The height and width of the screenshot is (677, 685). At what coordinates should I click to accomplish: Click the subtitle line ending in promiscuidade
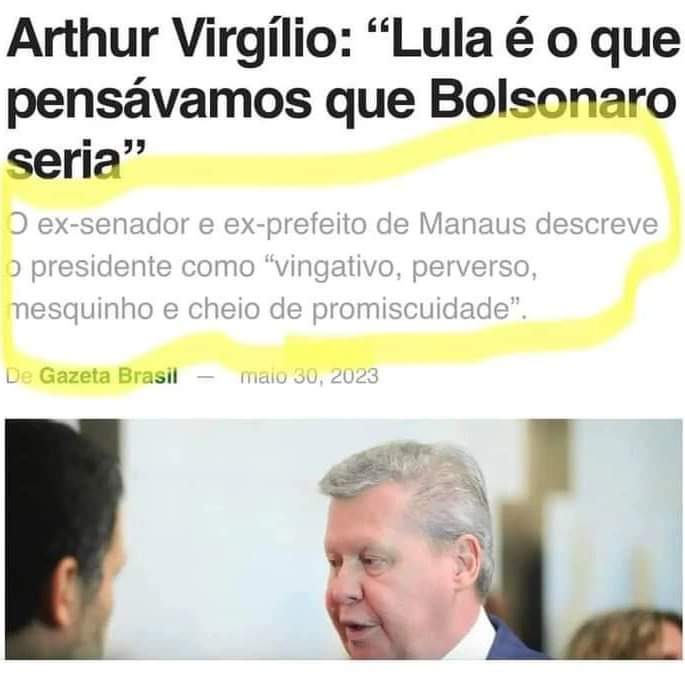[x=267, y=309]
